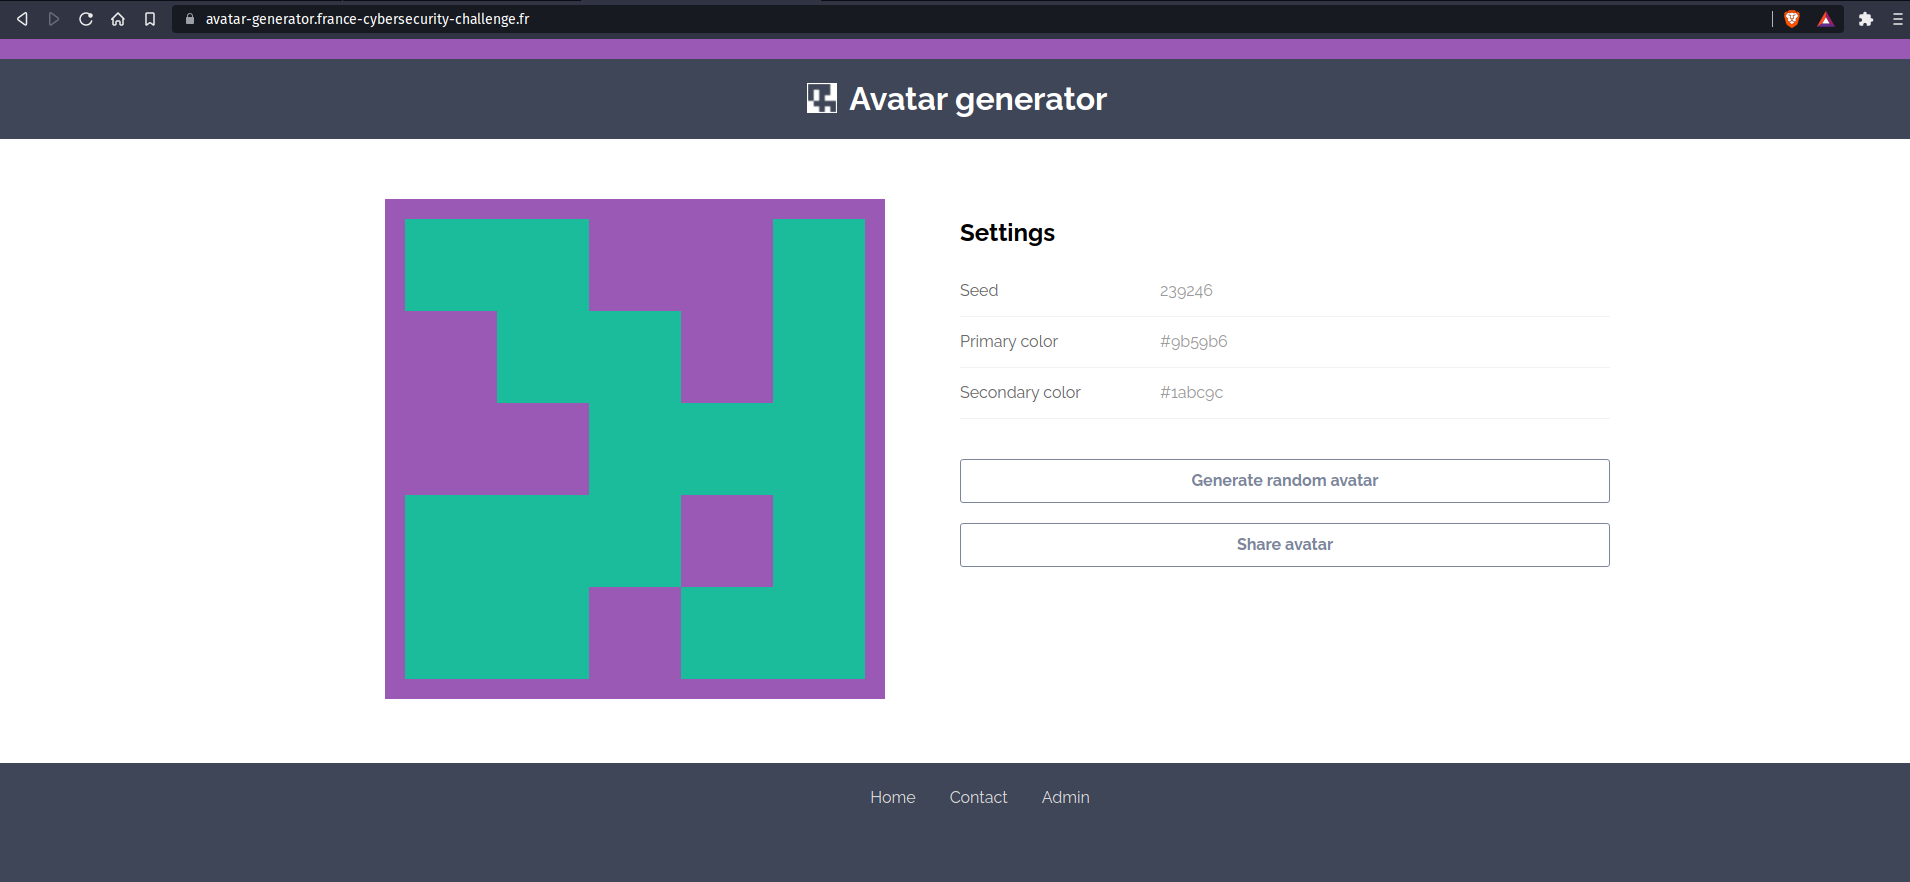
Task: Reload the page with refresh icon
Action: 86,19
